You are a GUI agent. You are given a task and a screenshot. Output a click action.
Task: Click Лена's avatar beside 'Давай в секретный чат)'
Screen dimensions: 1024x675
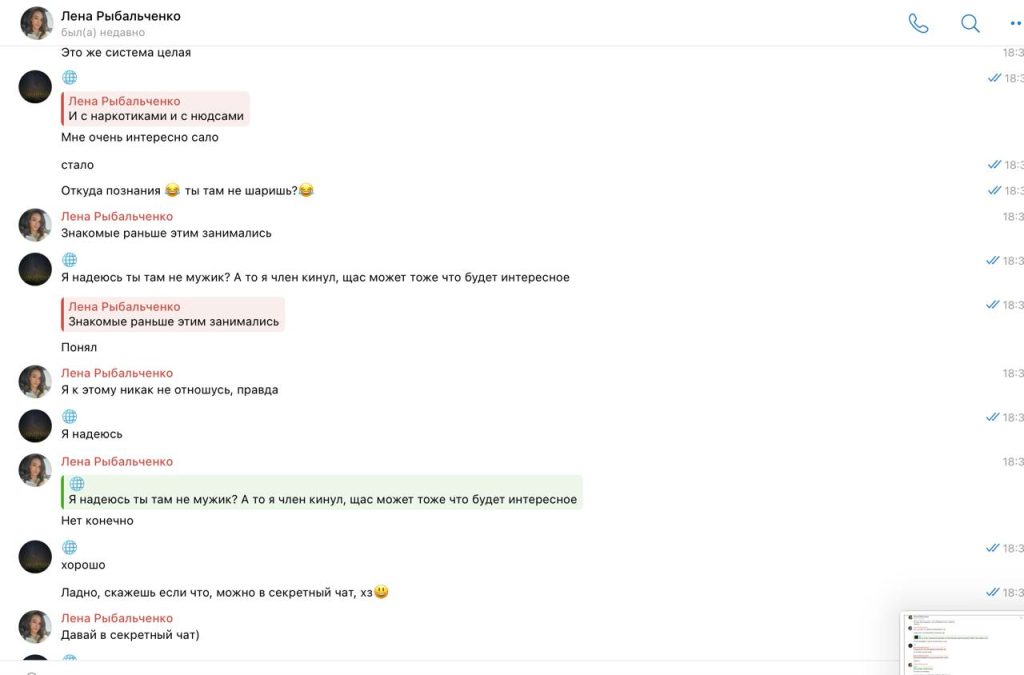(x=35, y=627)
